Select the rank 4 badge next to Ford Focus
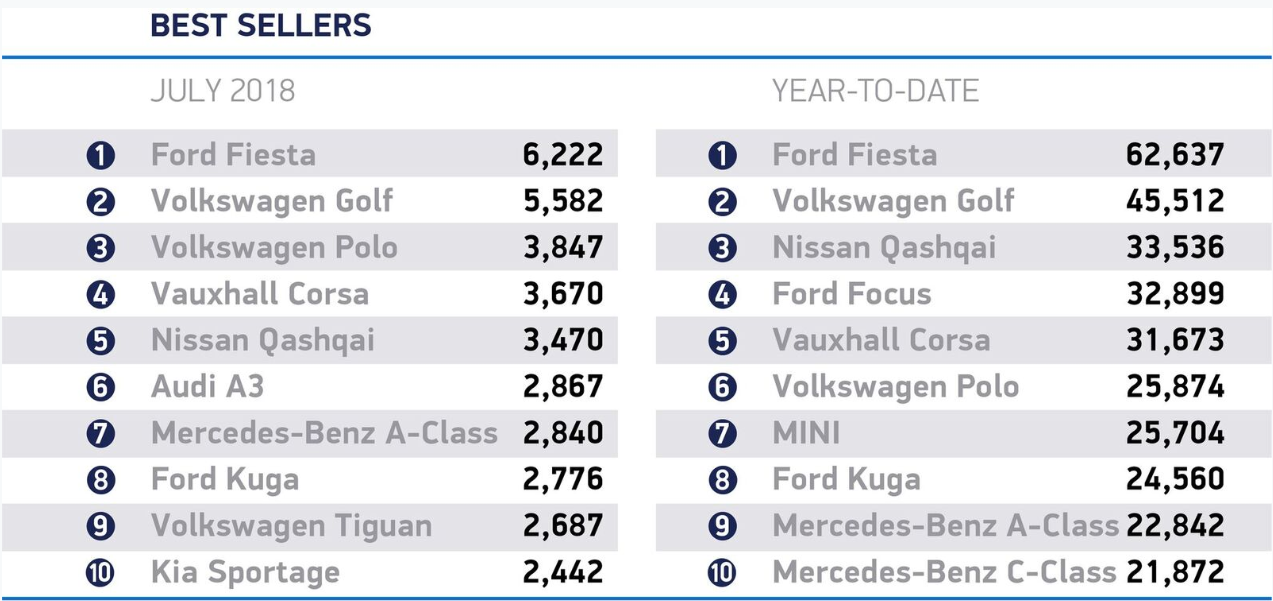 coord(722,295)
